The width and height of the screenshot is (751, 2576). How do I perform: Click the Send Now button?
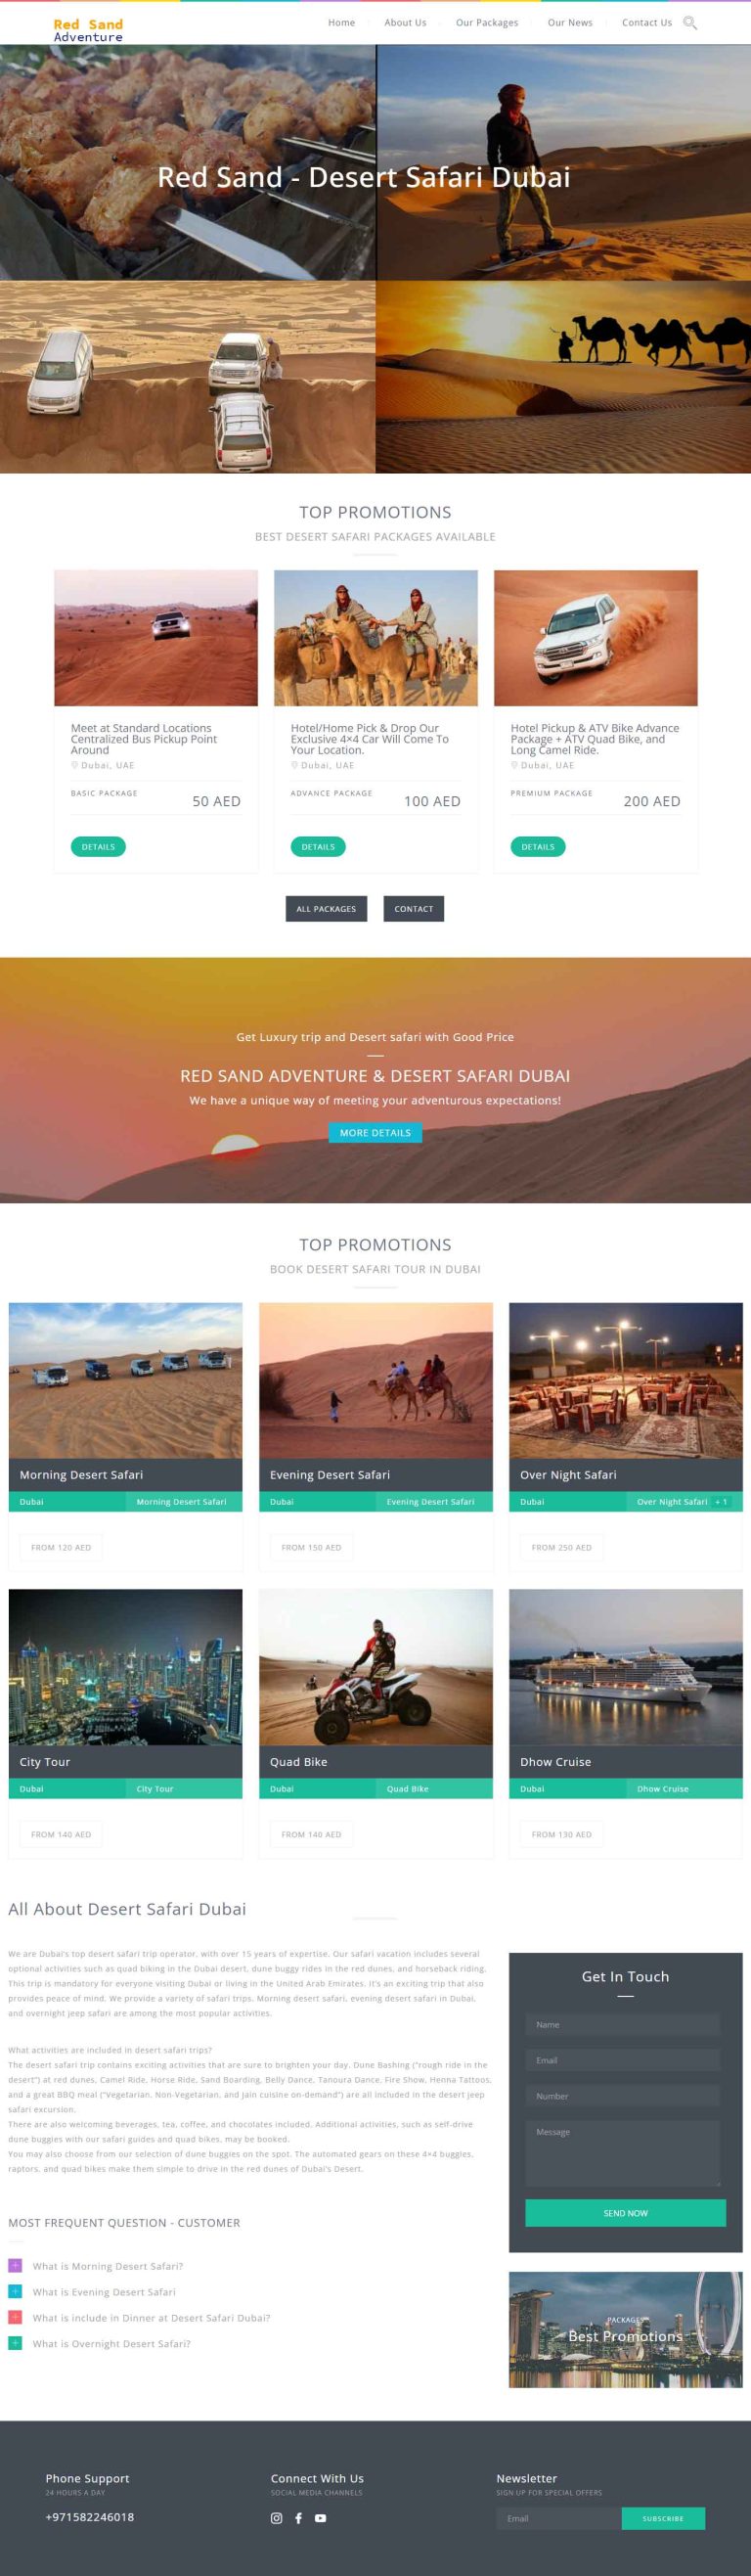(x=625, y=2213)
